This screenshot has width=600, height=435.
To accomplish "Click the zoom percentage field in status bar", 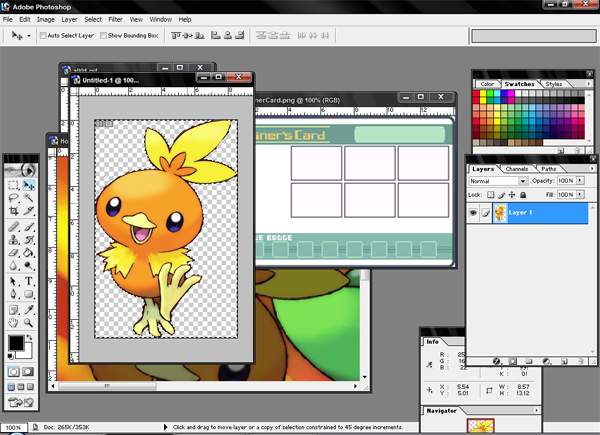I will click(13, 427).
